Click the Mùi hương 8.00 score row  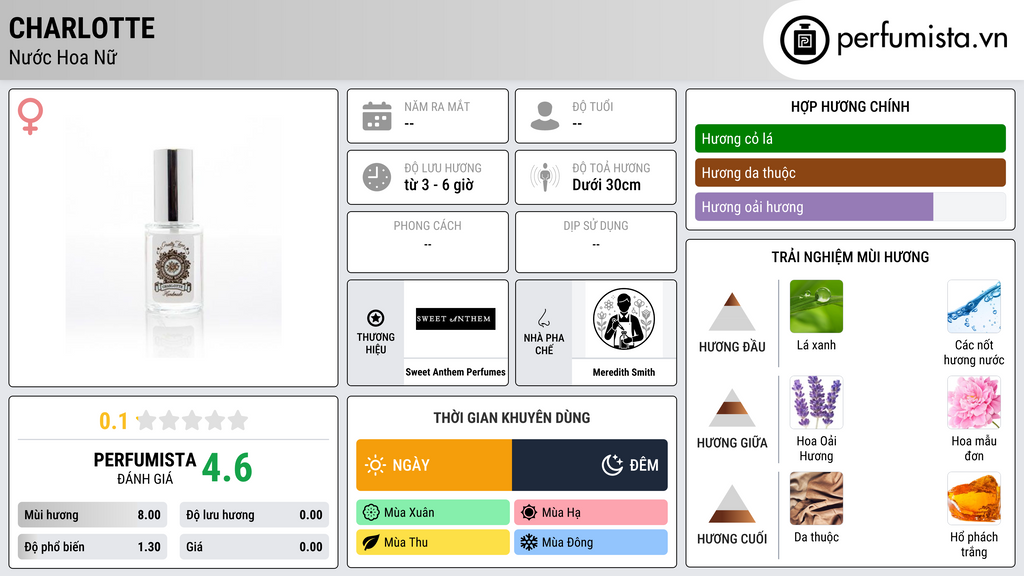(x=92, y=515)
